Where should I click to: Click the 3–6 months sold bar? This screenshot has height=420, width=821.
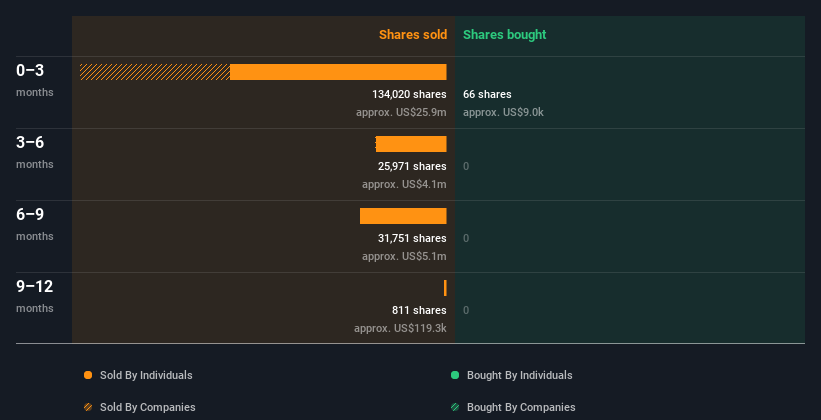point(411,144)
